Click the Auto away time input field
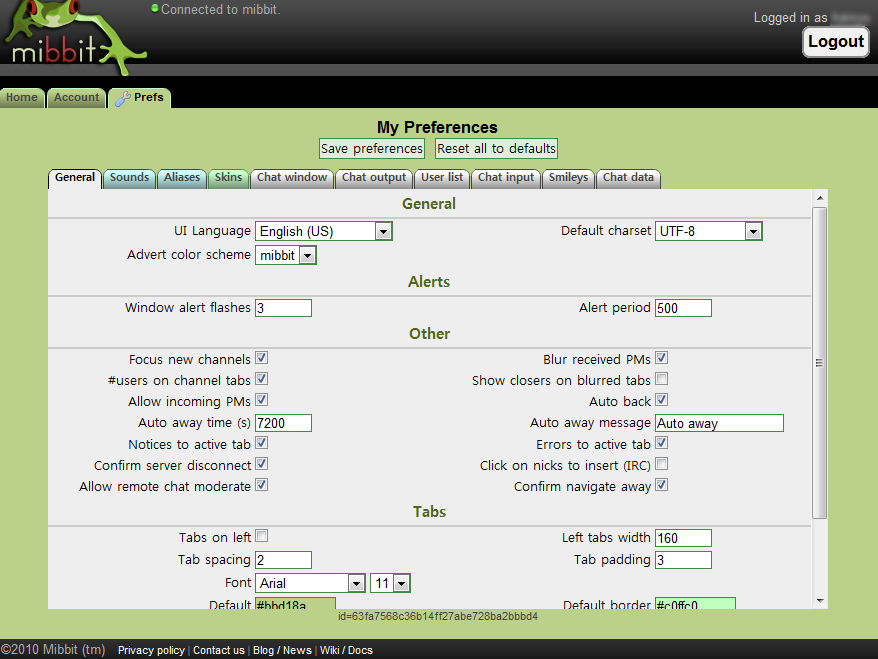878x659 pixels. 283,423
